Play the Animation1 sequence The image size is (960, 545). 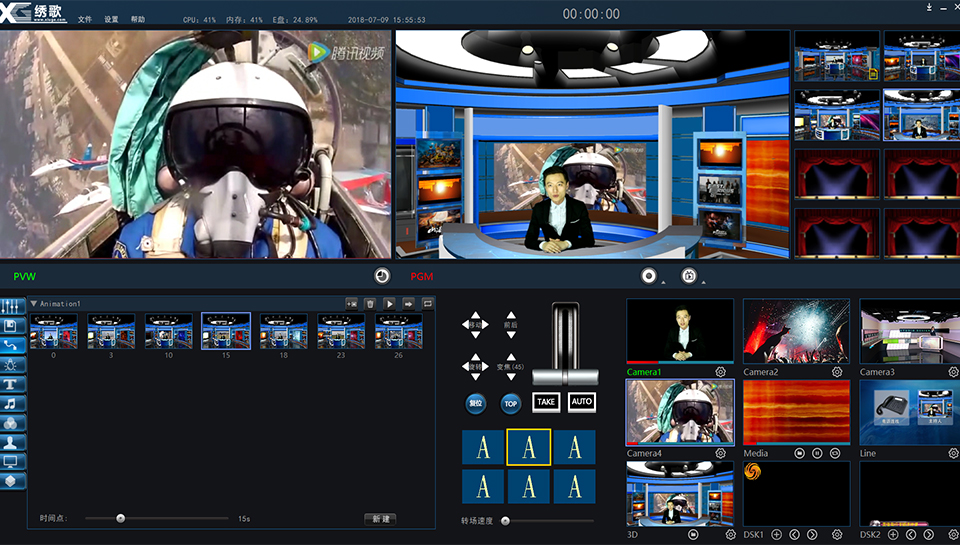pyautogui.click(x=389, y=303)
